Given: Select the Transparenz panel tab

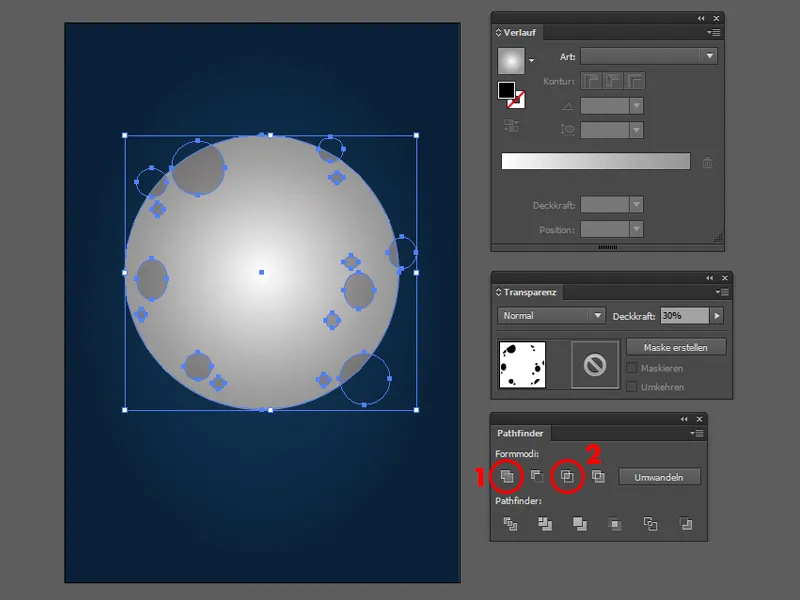Looking at the screenshot, I should click(x=527, y=292).
